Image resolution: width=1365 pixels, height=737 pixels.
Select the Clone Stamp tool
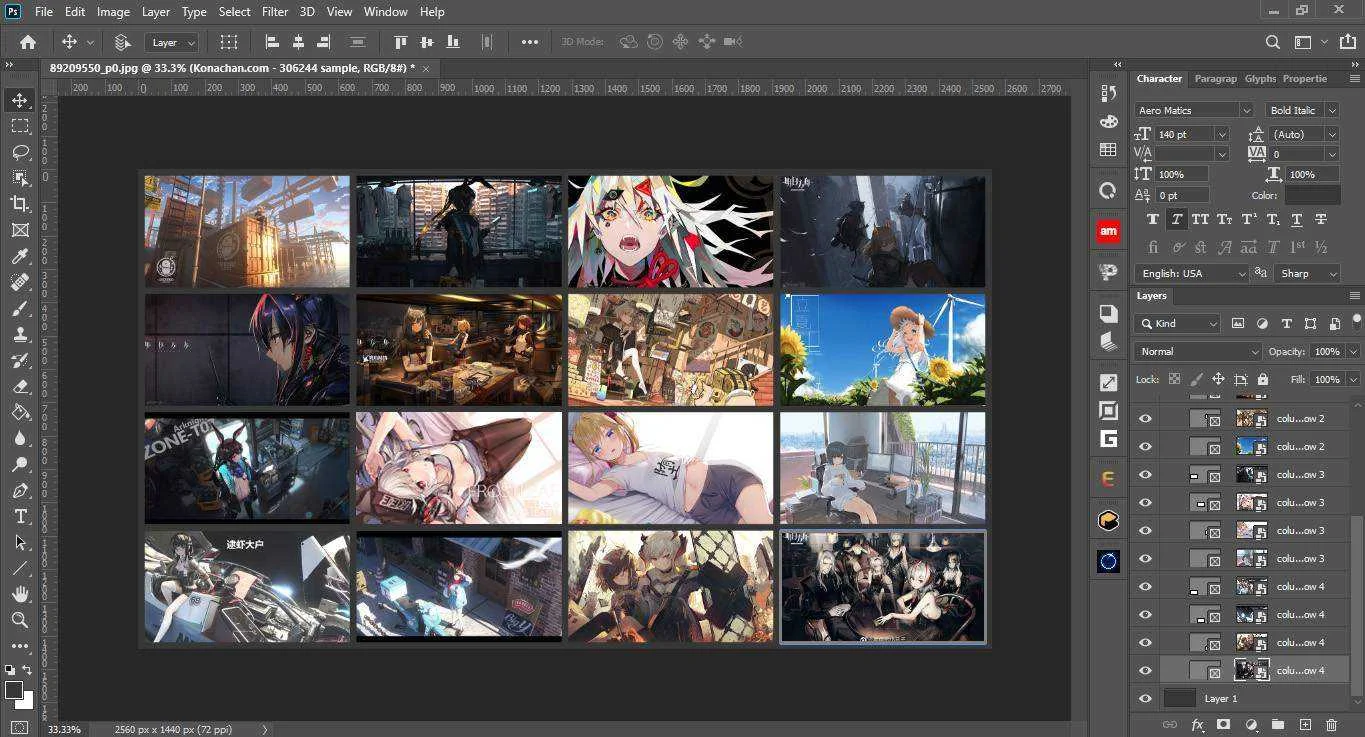click(20, 334)
